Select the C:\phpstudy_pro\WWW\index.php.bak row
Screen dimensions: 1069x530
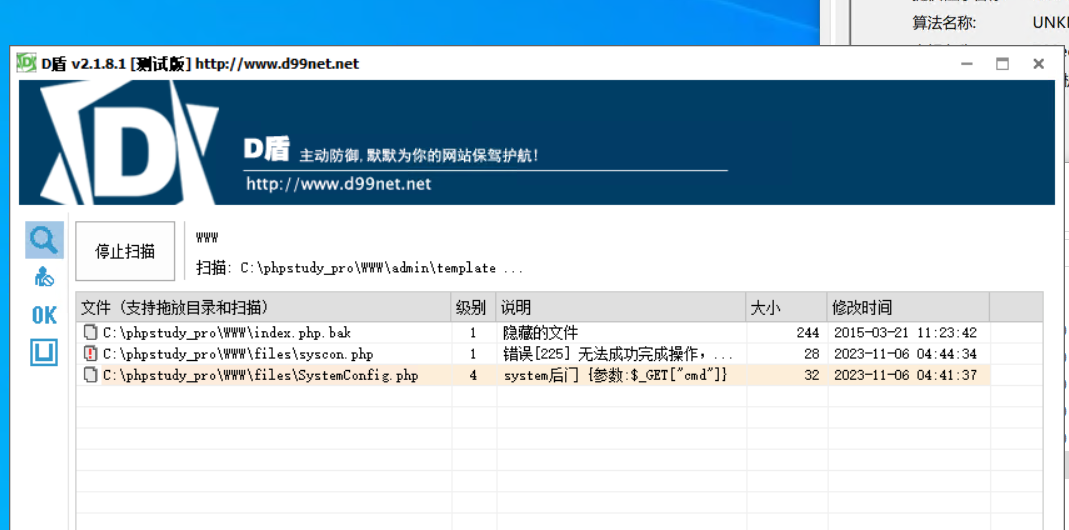(532, 333)
